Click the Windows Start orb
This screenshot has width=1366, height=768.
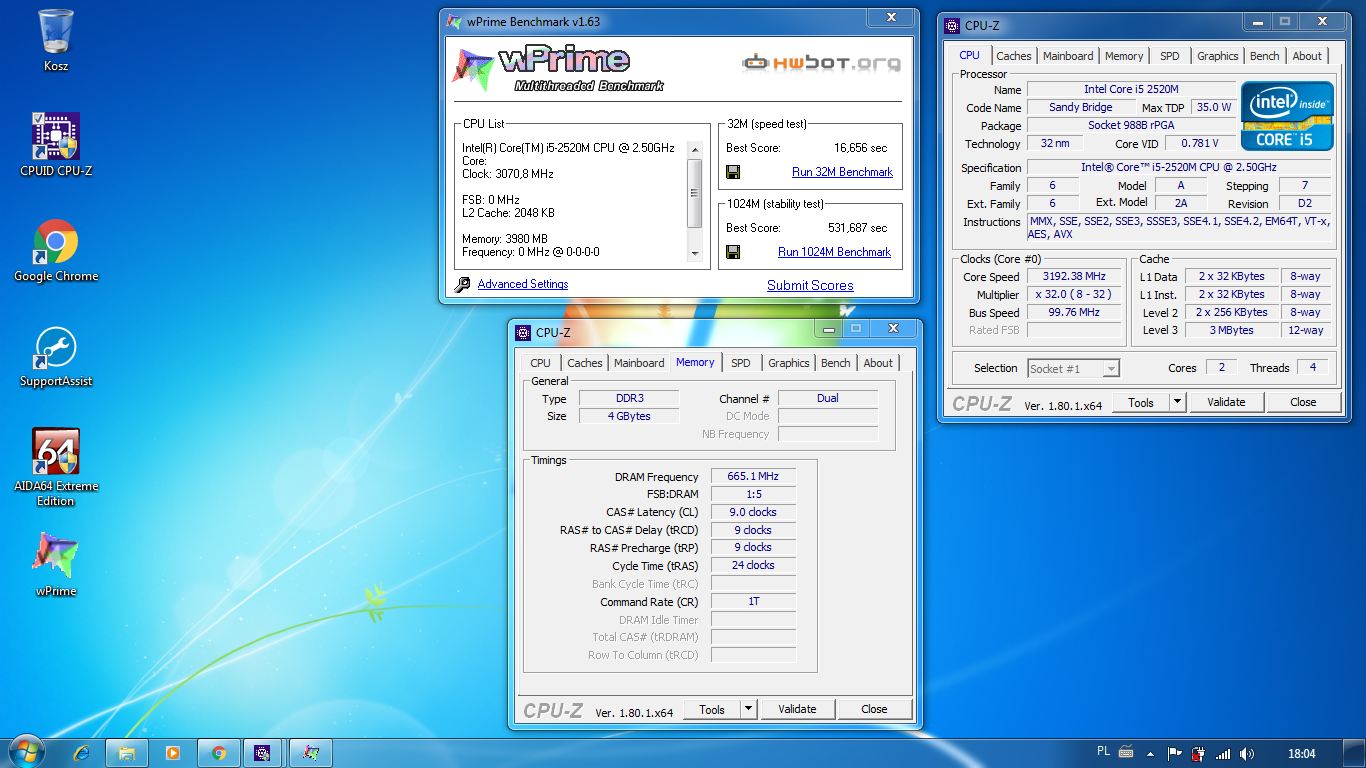(25, 752)
